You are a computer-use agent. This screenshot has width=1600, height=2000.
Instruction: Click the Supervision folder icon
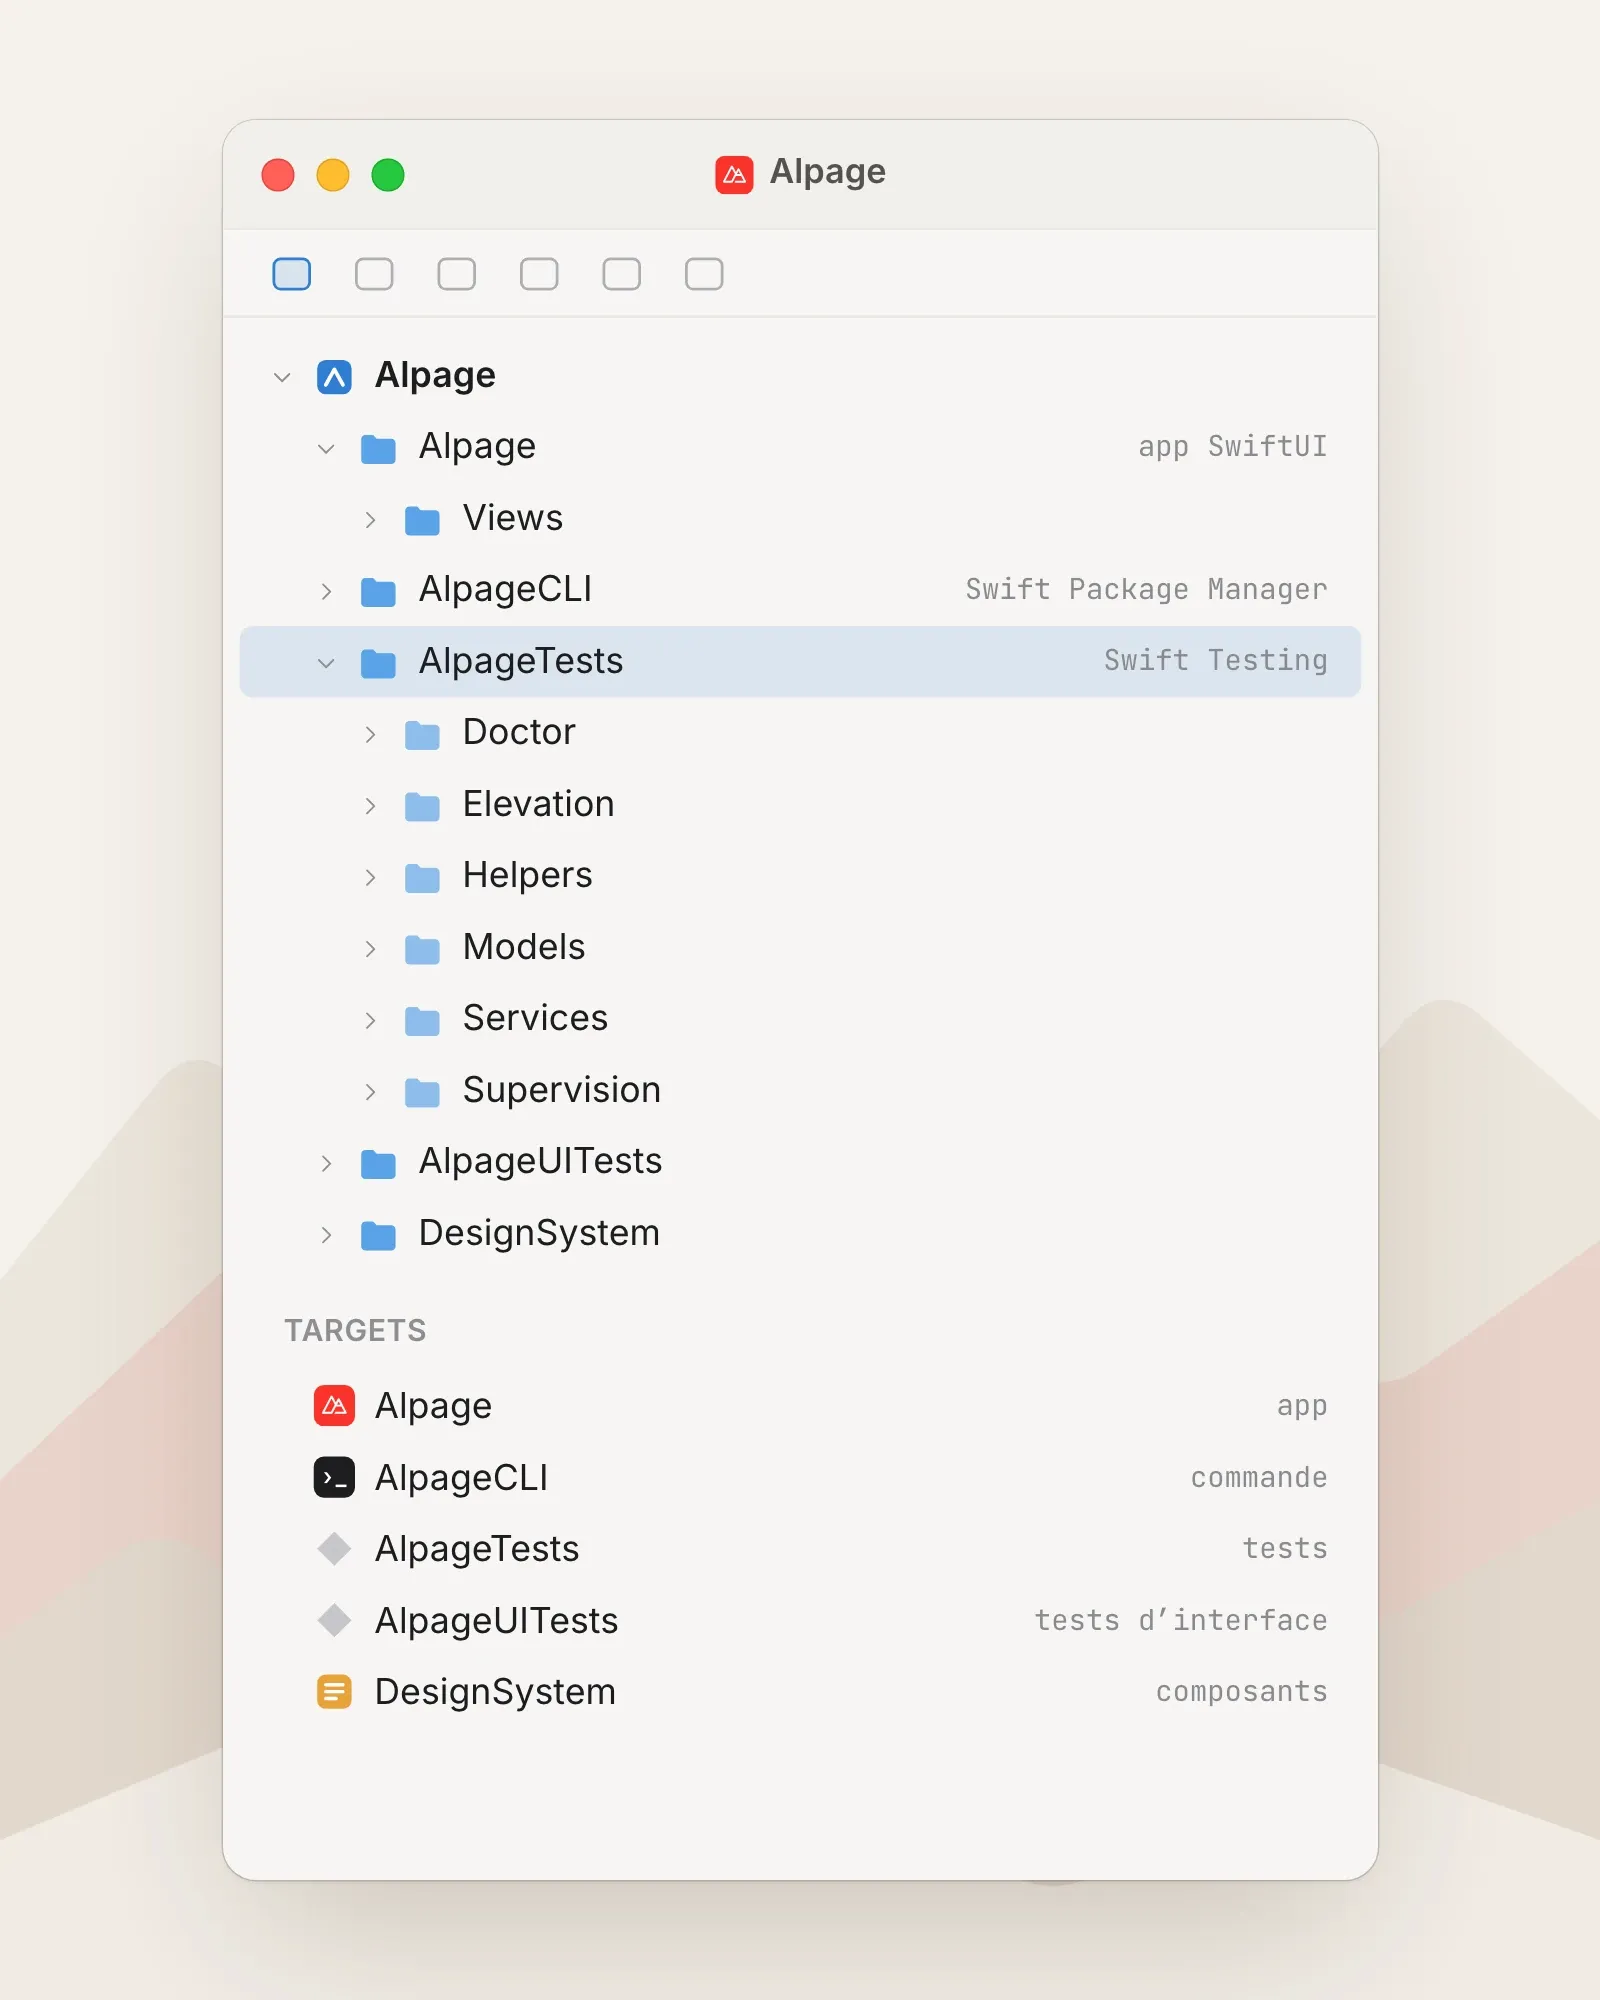(422, 1092)
